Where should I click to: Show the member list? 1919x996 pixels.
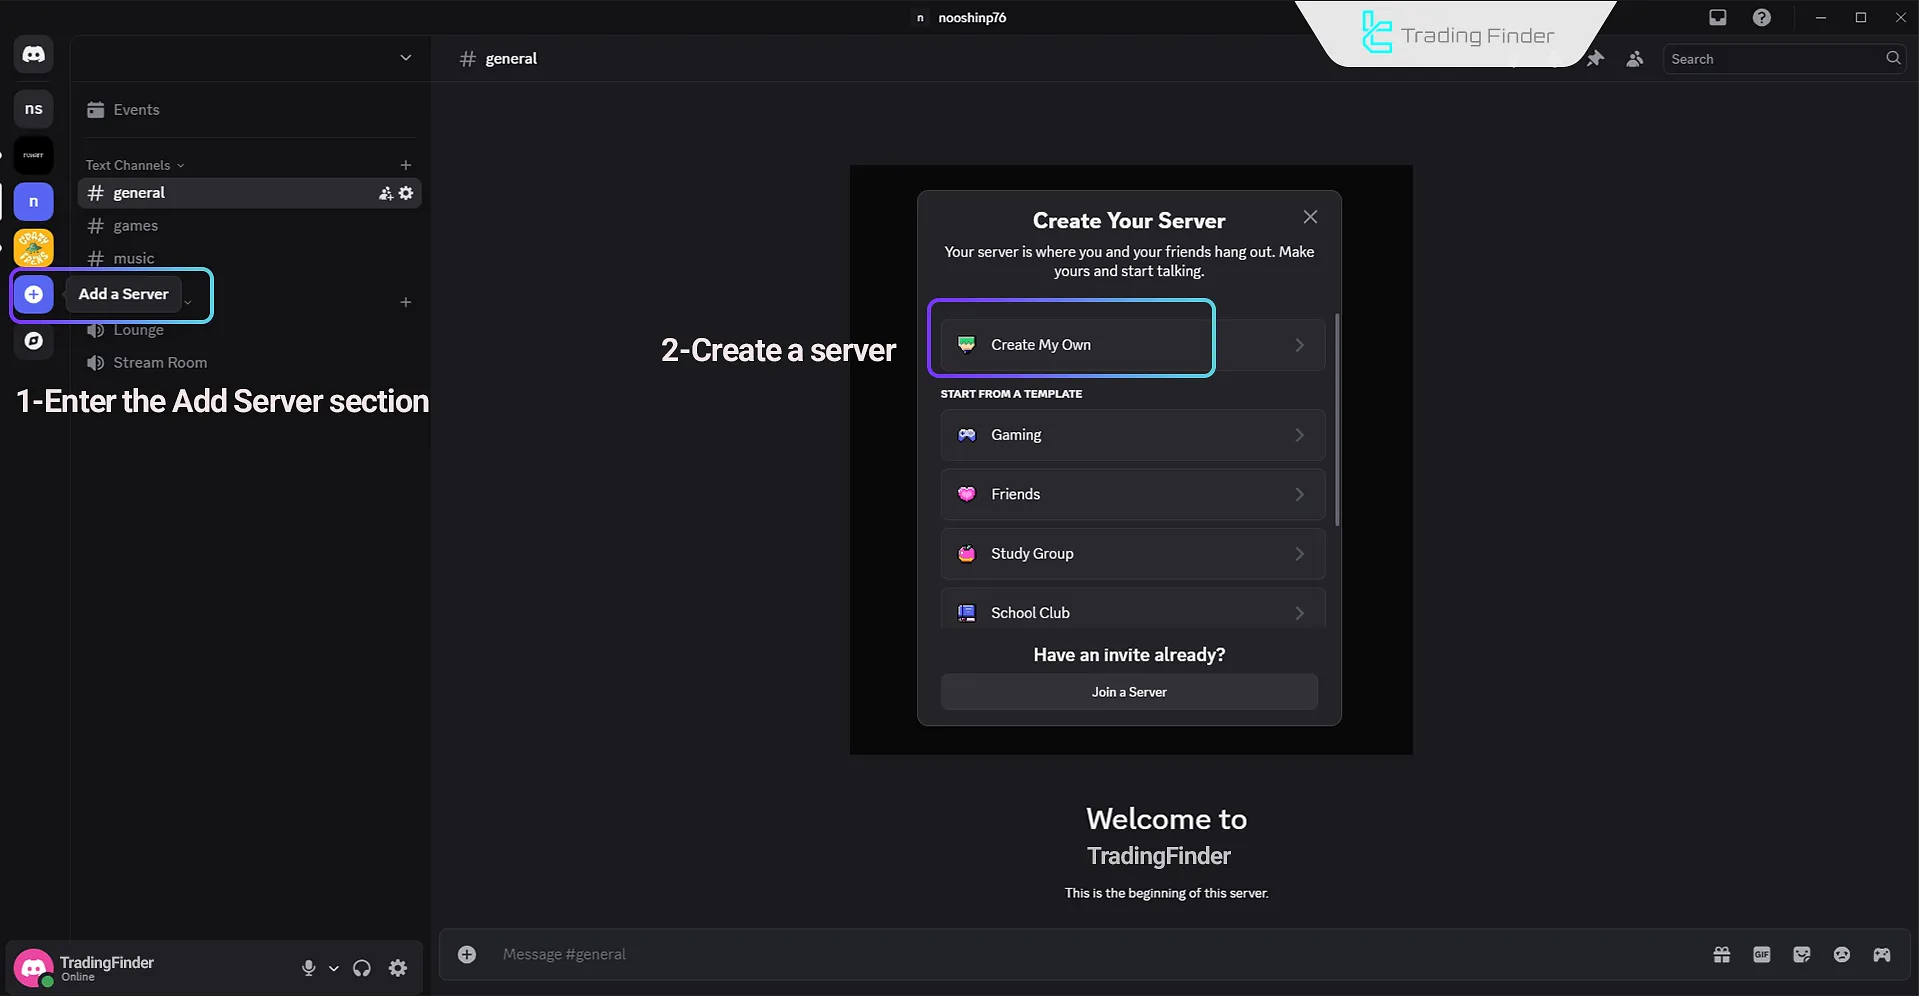(1635, 58)
